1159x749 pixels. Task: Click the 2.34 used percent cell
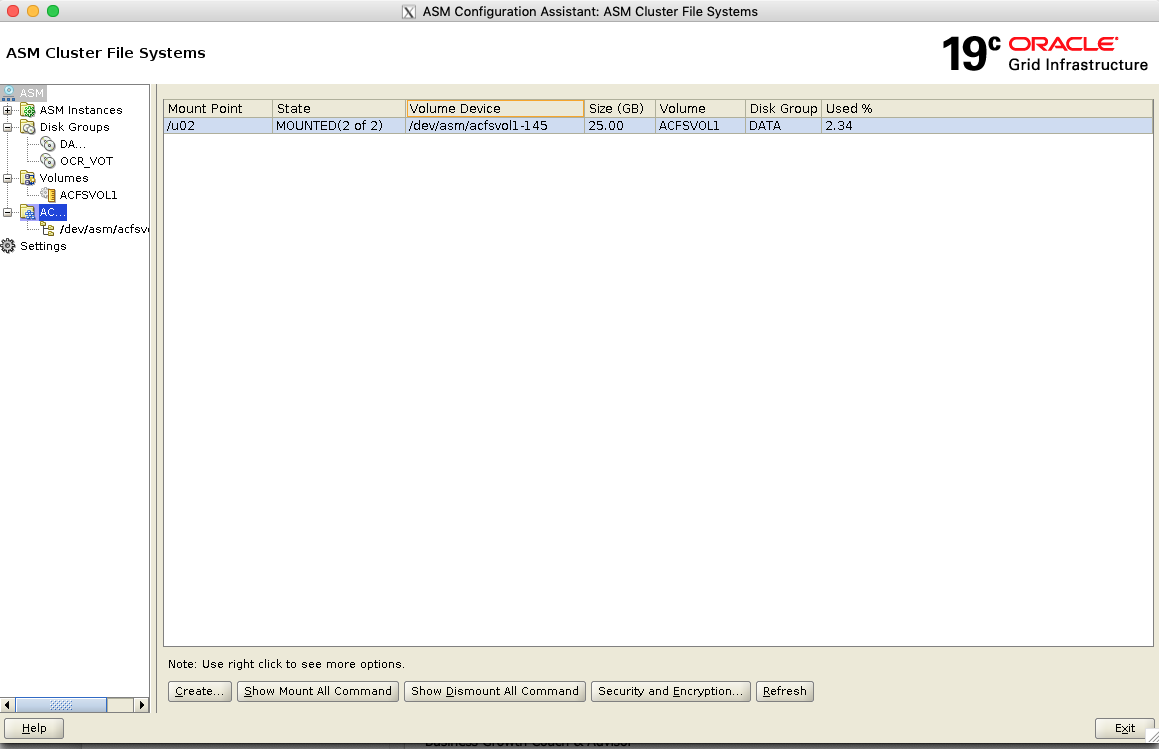pos(988,126)
